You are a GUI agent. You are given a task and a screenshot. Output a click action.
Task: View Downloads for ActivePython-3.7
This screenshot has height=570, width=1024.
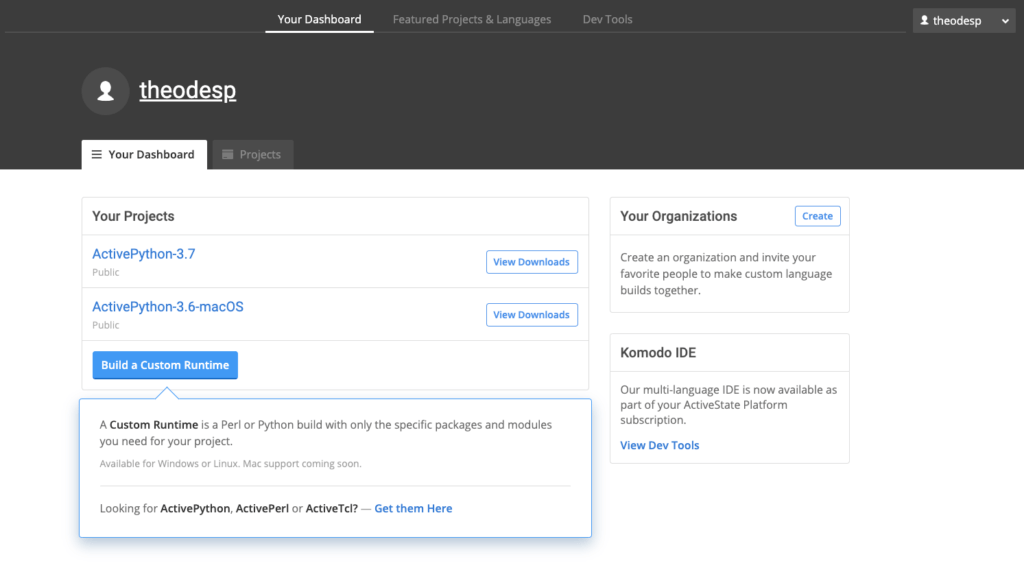pyautogui.click(x=531, y=262)
